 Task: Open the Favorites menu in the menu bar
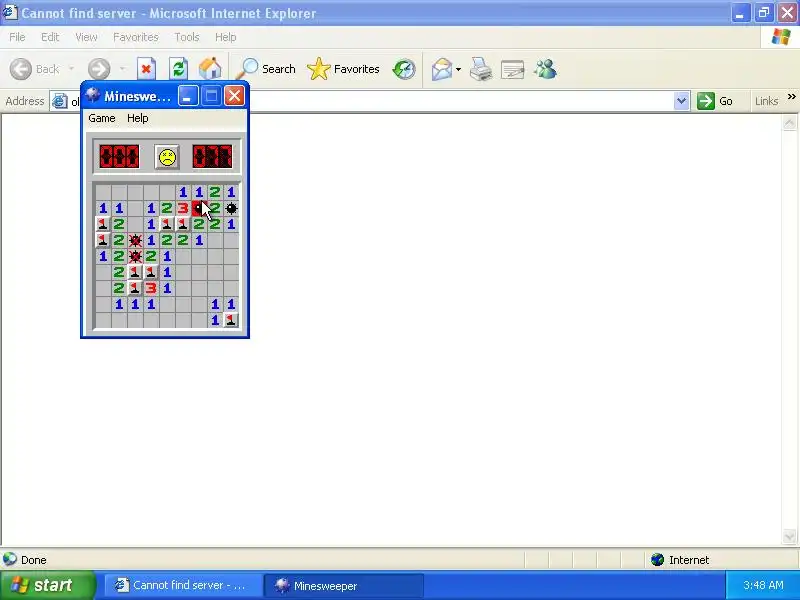pyautogui.click(x=136, y=37)
